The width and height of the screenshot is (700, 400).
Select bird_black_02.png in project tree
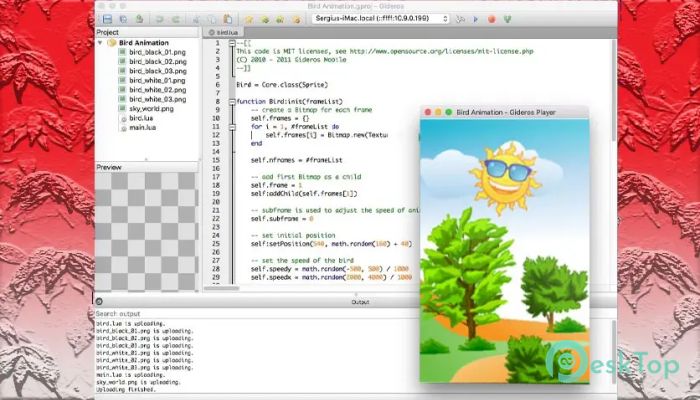pyautogui.click(x=158, y=62)
